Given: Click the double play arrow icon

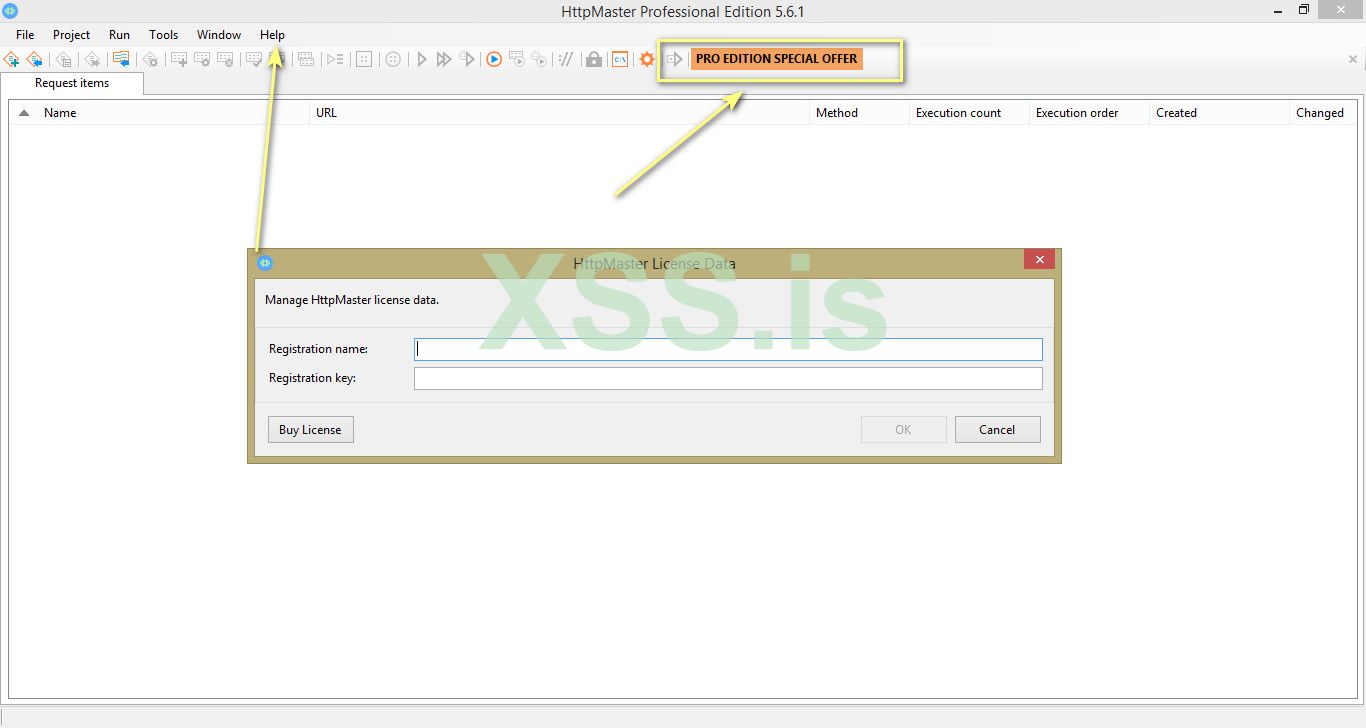Looking at the screenshot, I should (x=444, y=59).
